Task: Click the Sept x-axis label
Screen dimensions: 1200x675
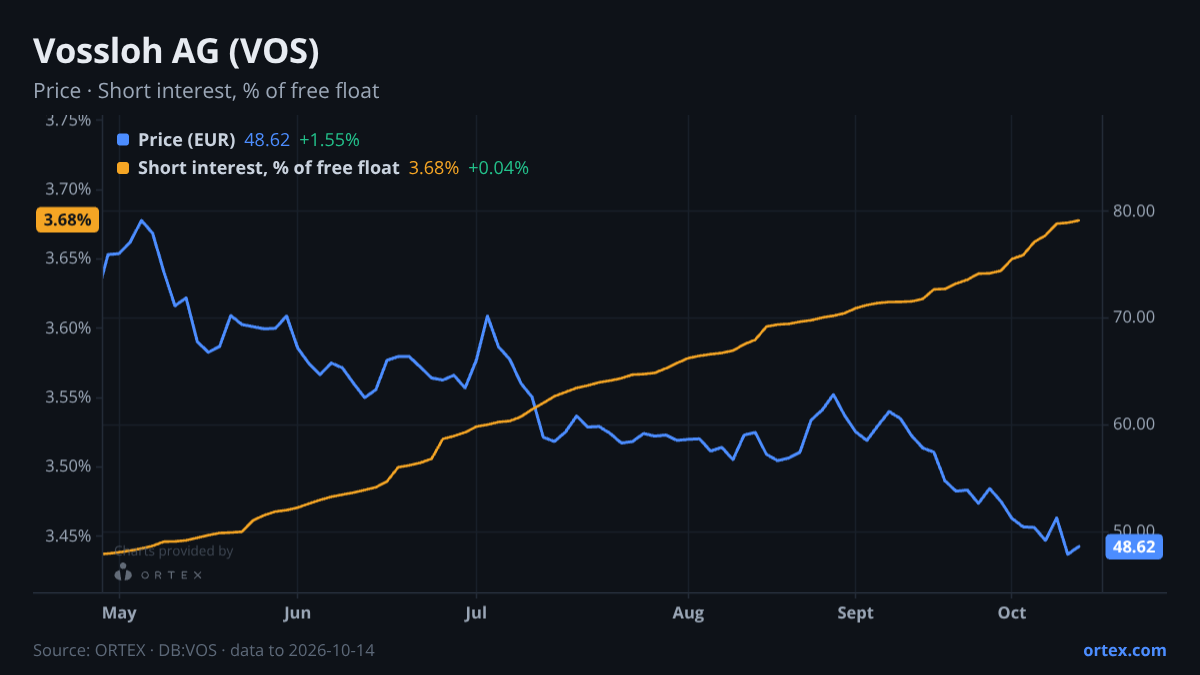Action: click(855, 613)
